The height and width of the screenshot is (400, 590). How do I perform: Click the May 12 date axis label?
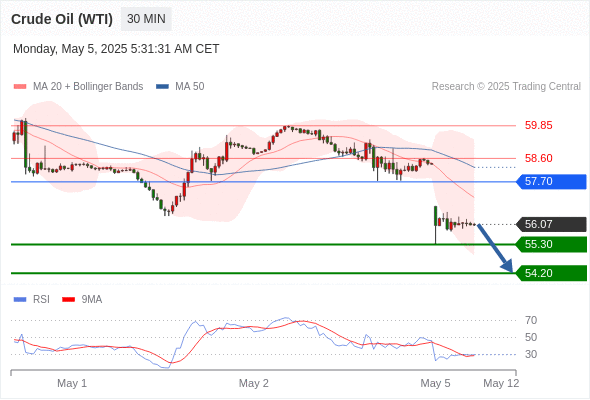(501, 383)
